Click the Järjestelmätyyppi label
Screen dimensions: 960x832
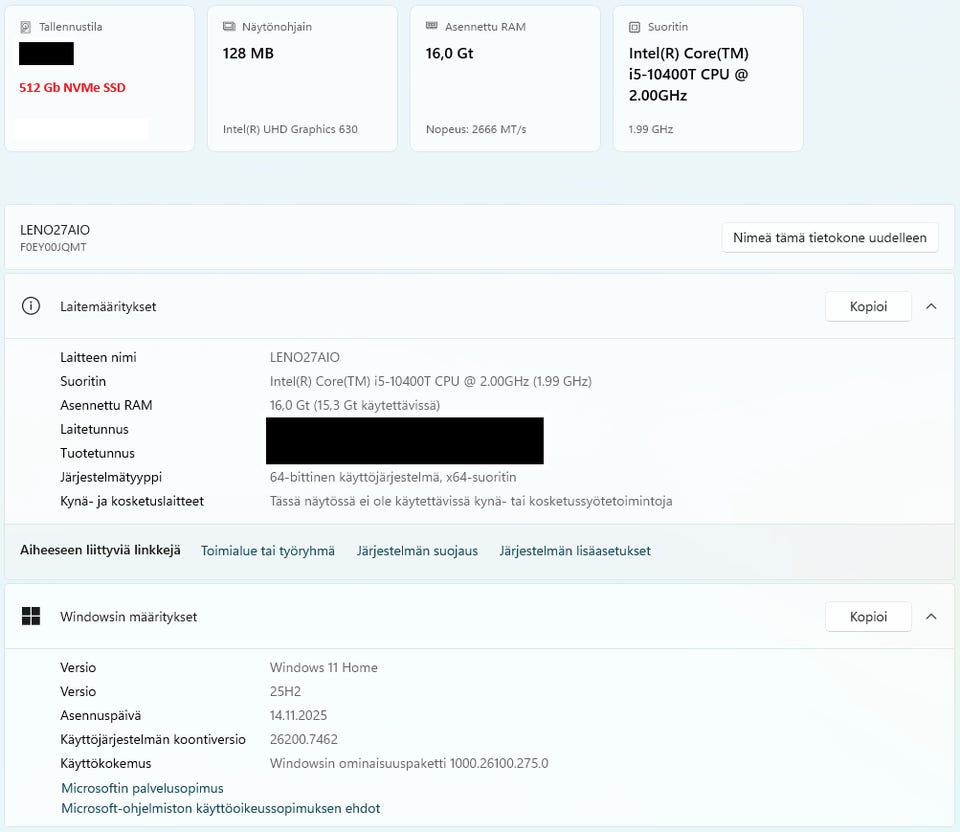(111, 477)
